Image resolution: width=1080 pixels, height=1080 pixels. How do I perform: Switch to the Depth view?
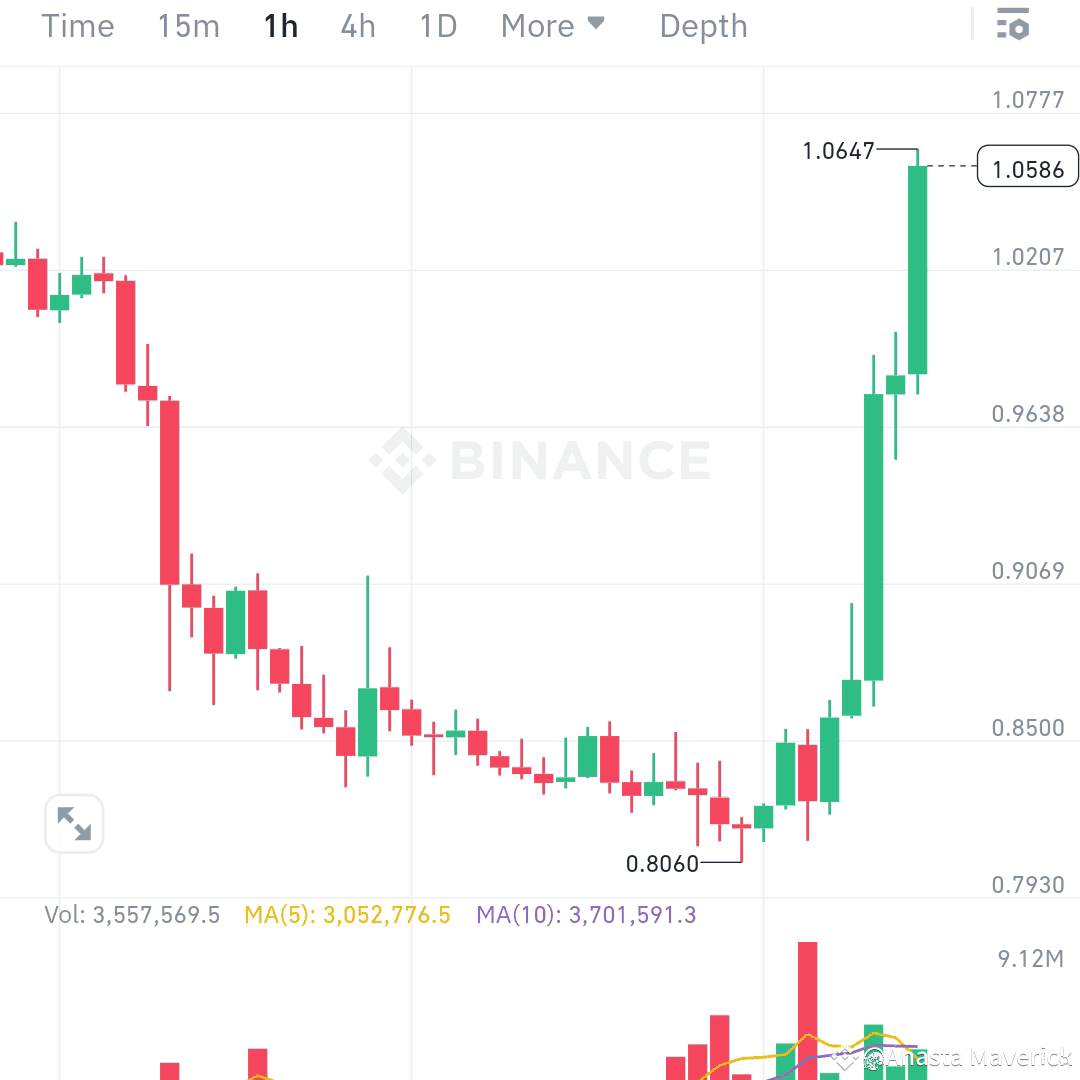(x=703, y=27)
